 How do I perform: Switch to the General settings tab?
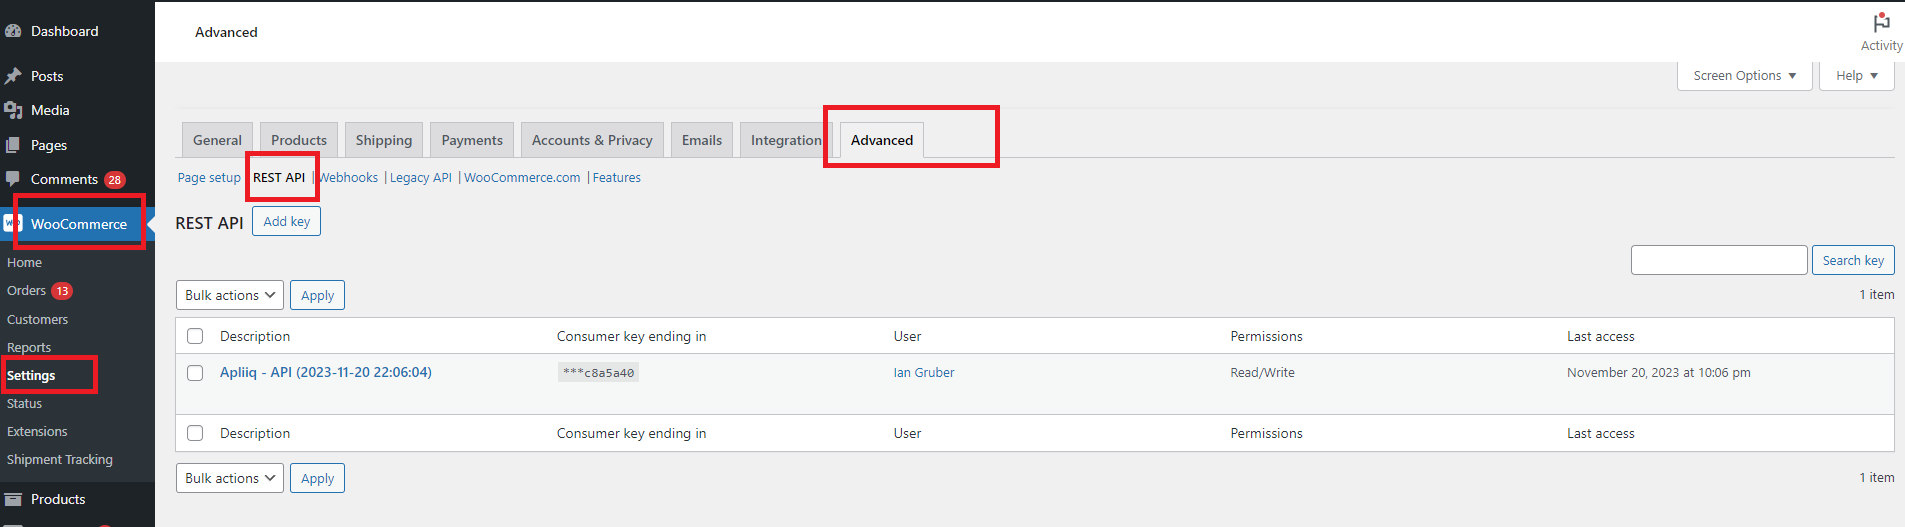(217, 140)
